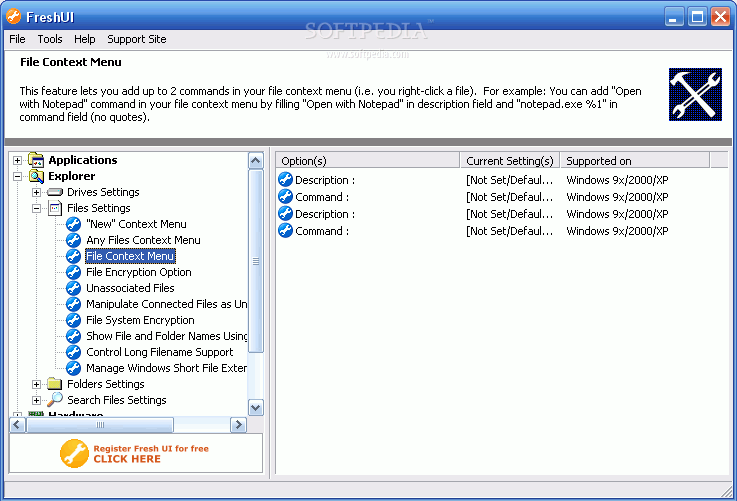Select File System Encryption item

coord(140,320)
